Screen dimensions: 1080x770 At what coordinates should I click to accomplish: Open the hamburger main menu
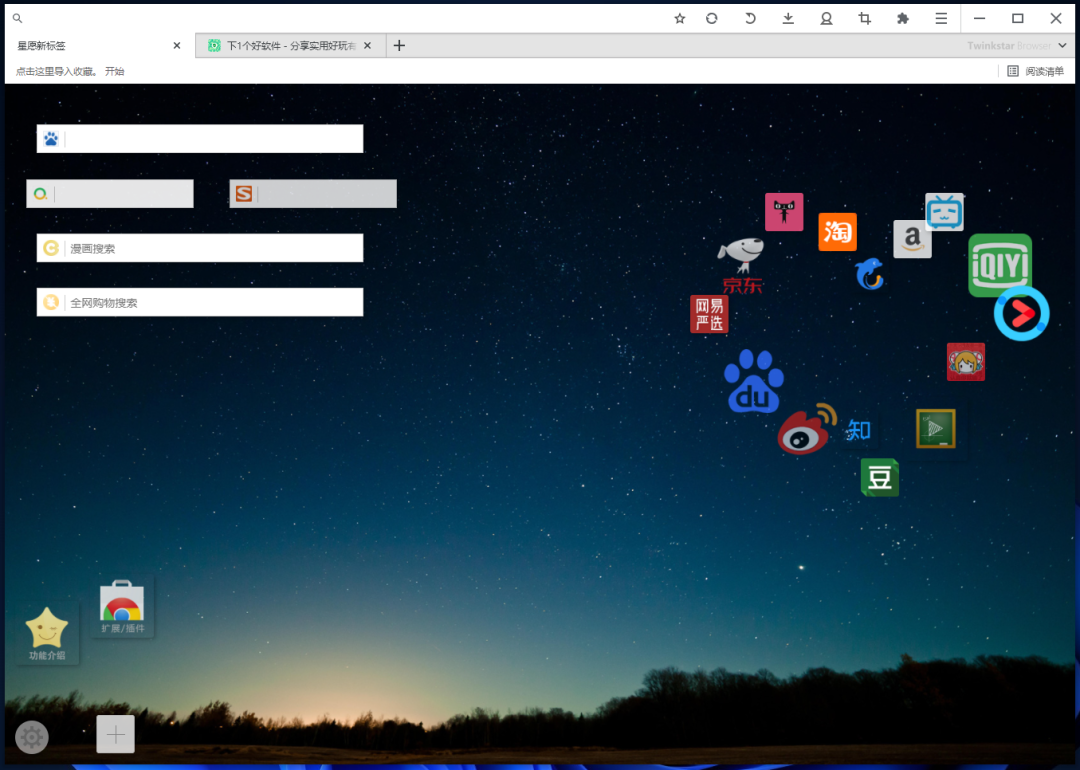click(x=941, y=18)
